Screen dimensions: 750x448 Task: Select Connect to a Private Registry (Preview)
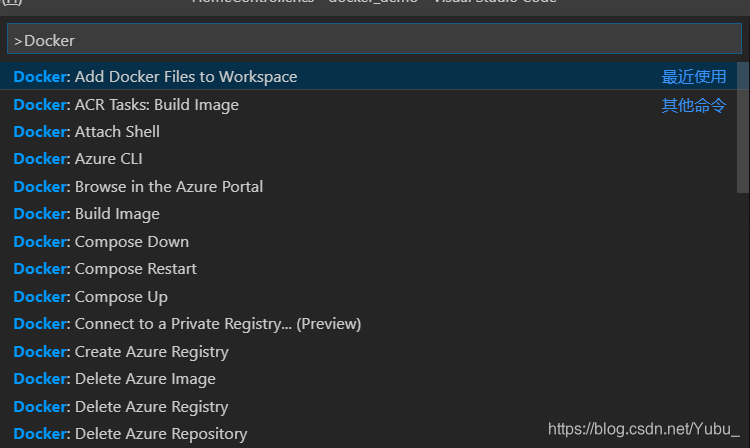[x=368, y=324]
